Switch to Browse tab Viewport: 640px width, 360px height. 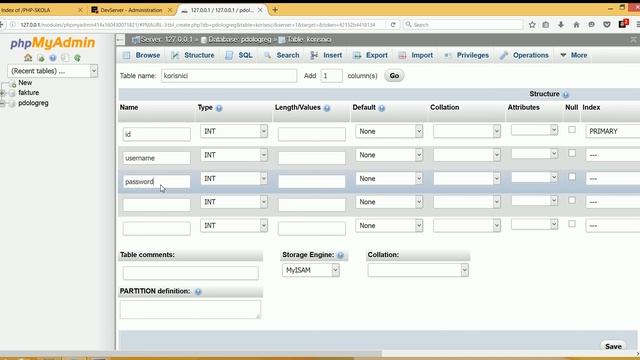(142, 55)
